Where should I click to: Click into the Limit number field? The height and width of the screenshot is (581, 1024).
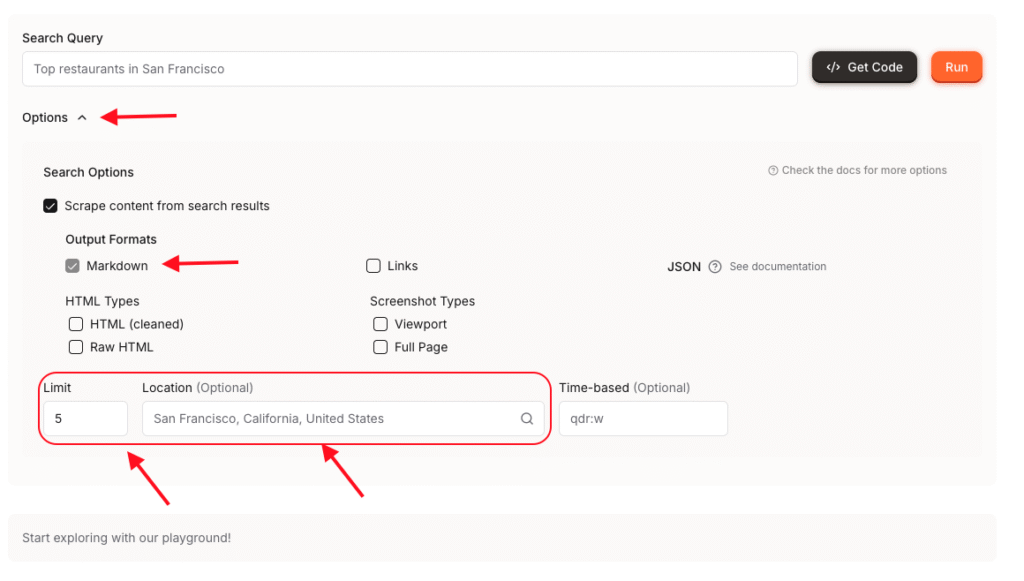pos(85,419)
